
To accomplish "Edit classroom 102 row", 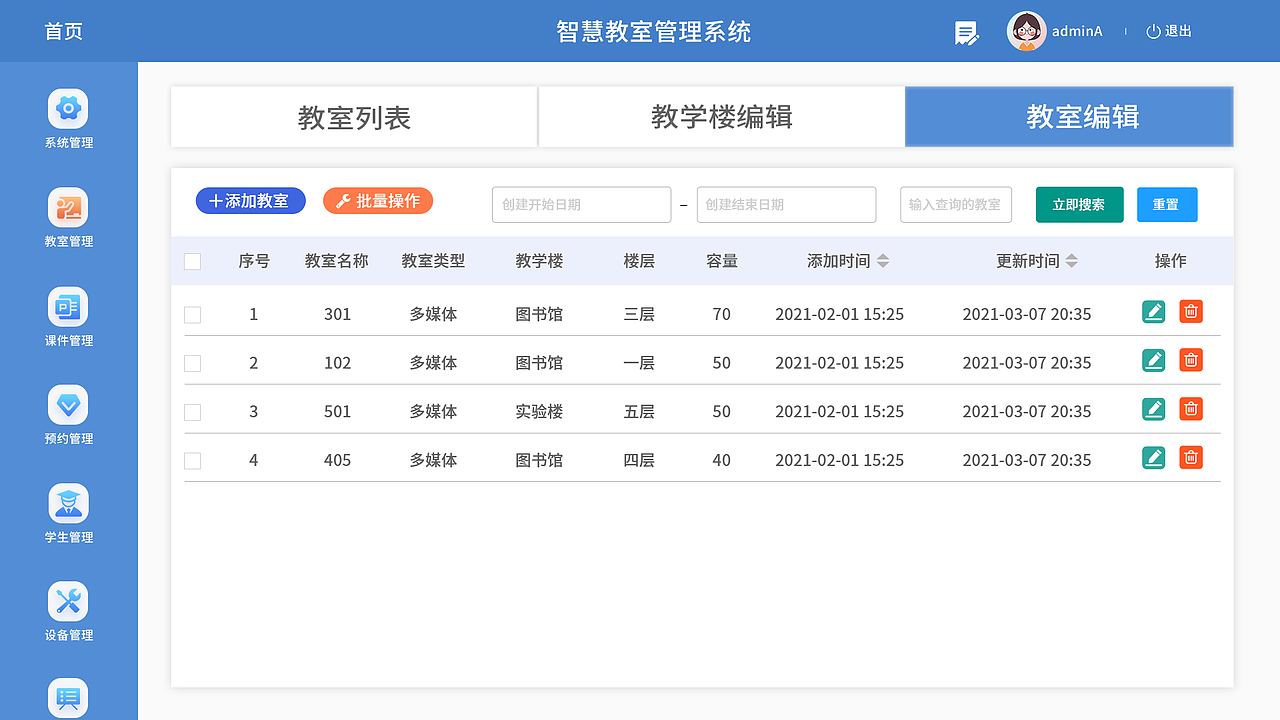I will [x=1154, y=361].
